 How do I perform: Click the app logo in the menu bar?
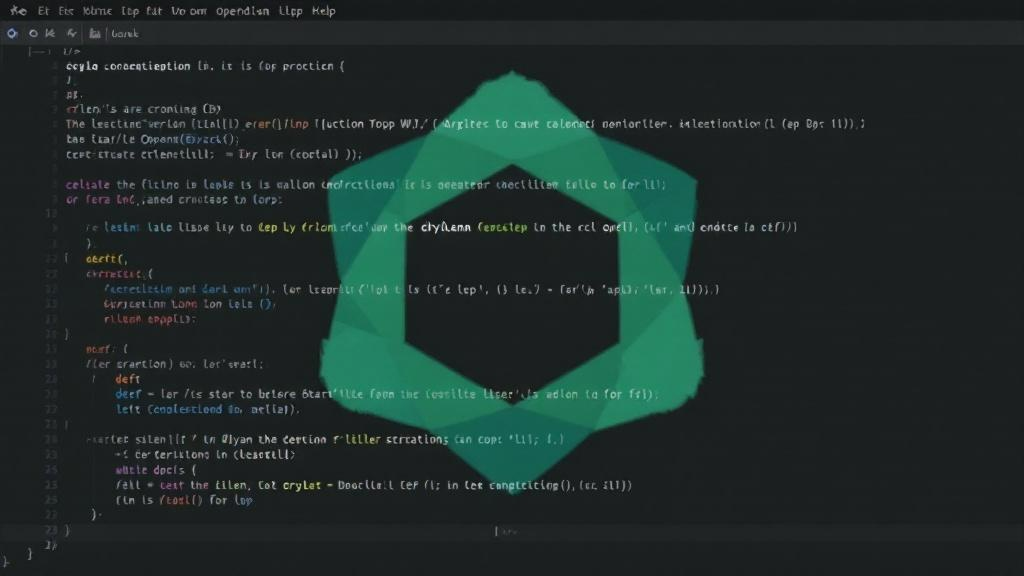click(x=18, y=11)
